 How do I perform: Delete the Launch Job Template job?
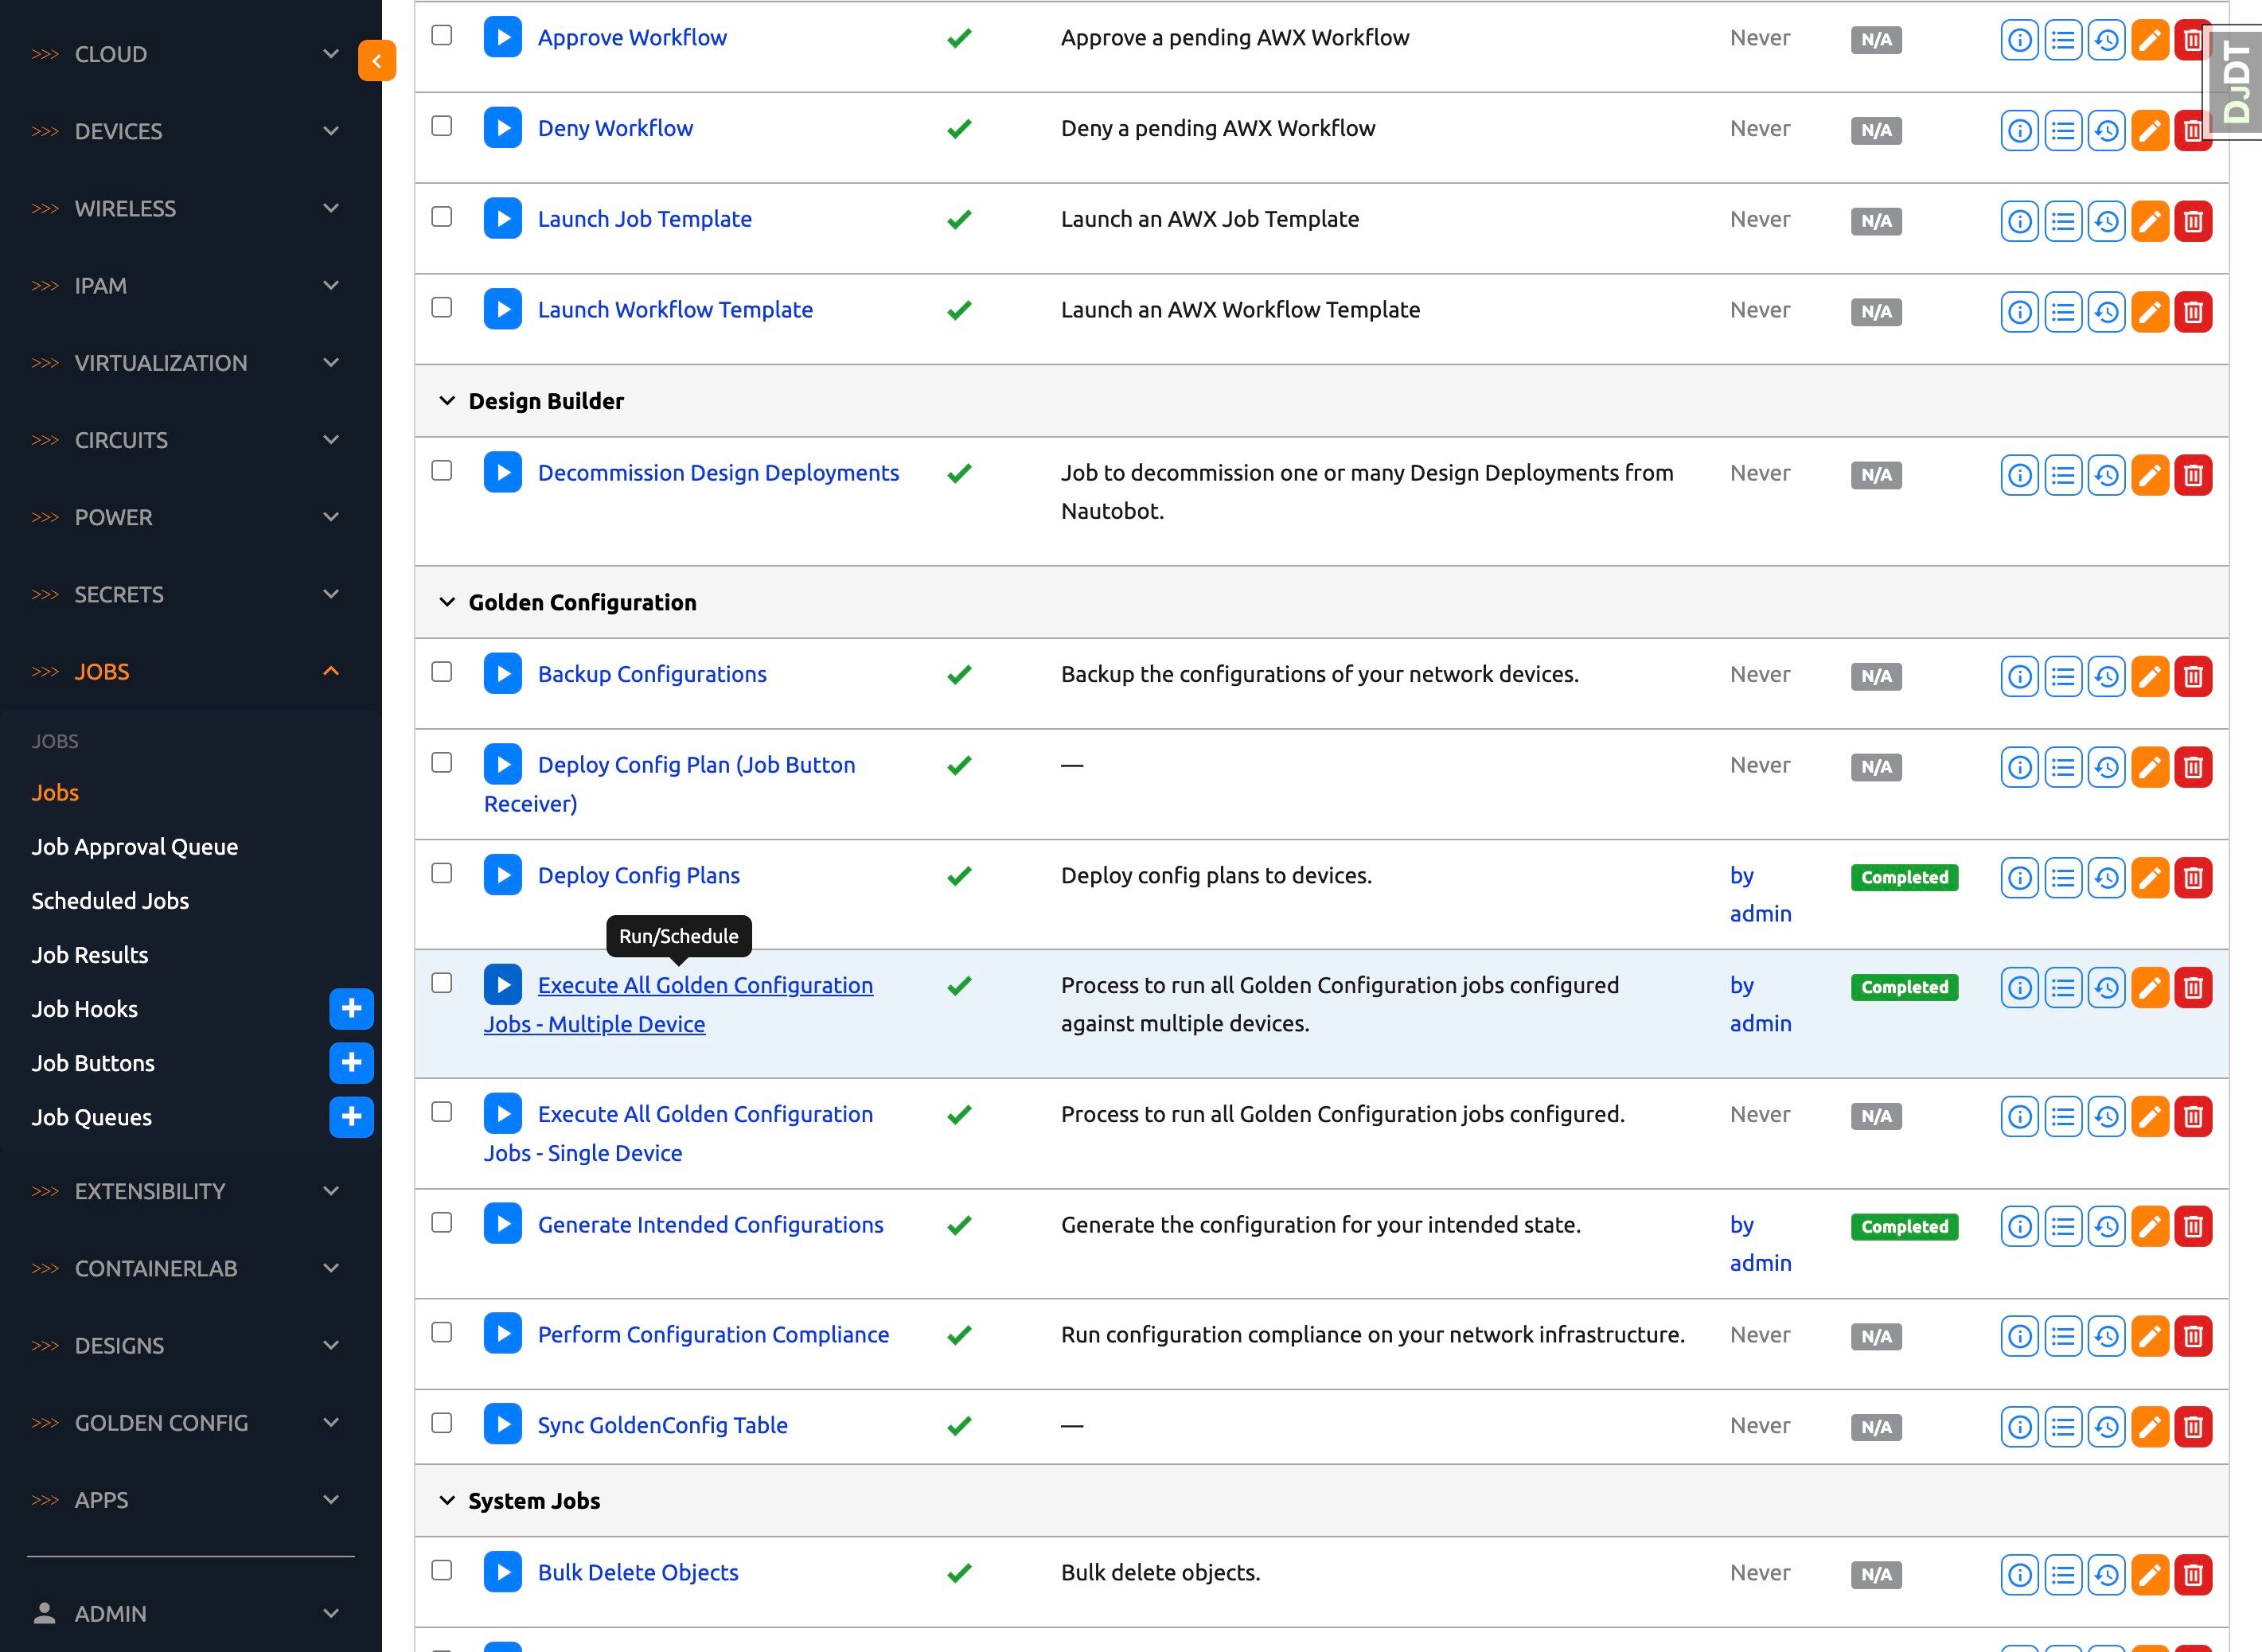click(x=2192, y=221)
